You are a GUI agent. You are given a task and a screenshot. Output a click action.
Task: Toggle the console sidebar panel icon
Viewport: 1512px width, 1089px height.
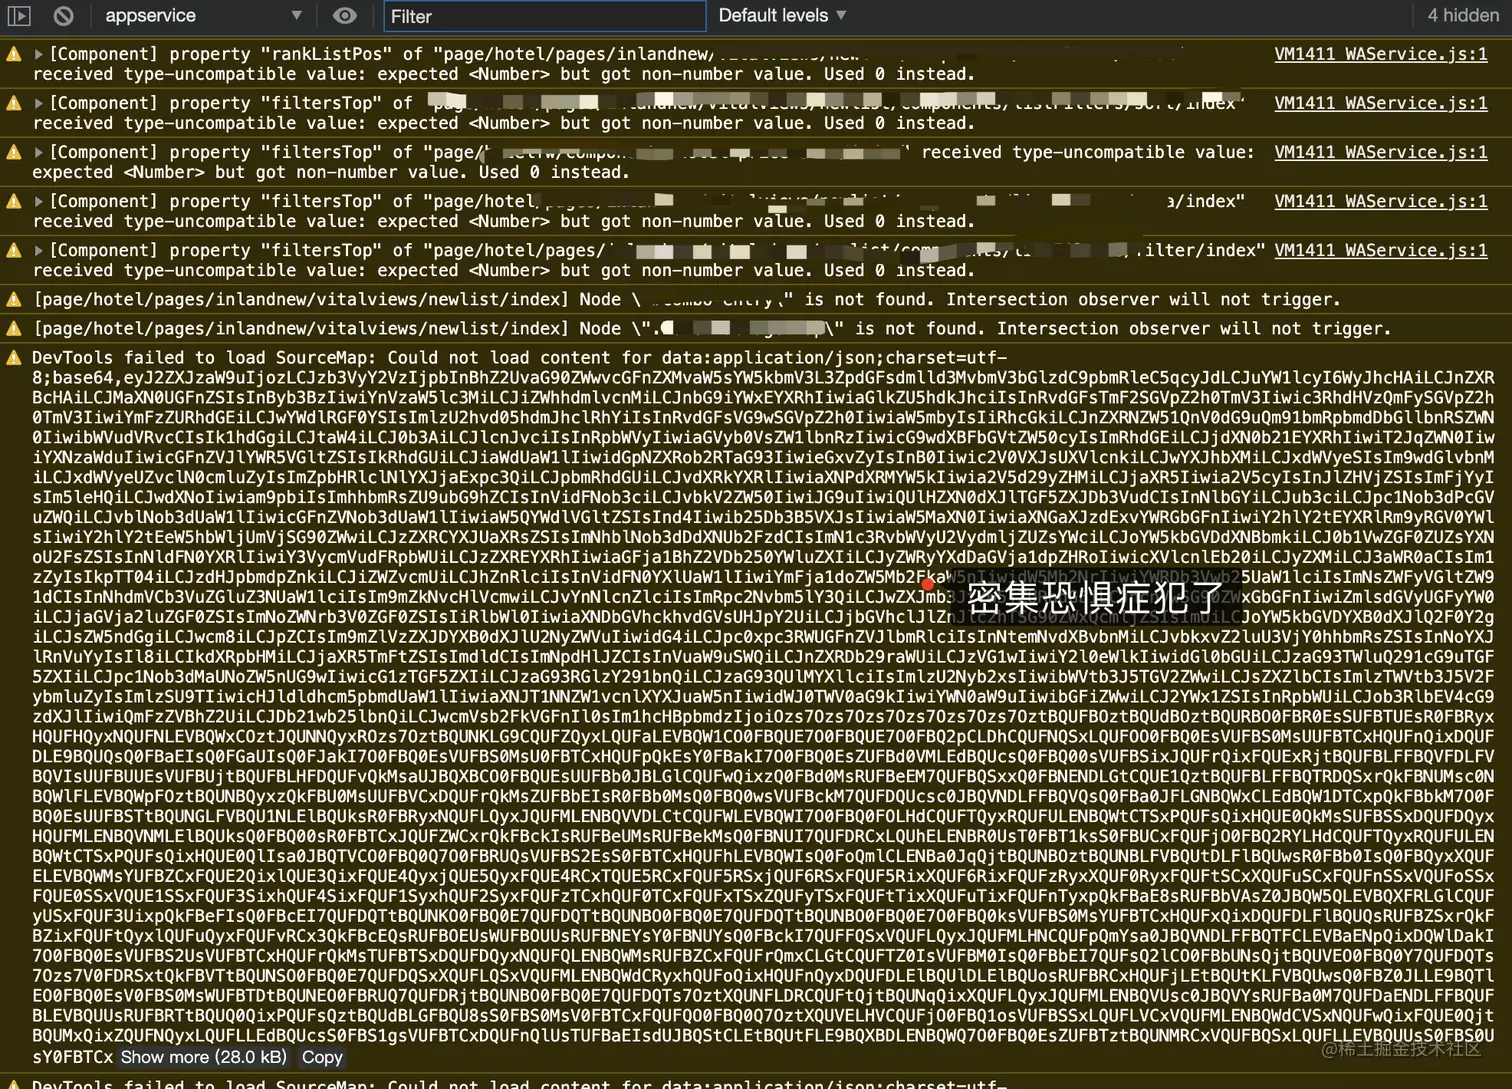[x=19, y=16]
